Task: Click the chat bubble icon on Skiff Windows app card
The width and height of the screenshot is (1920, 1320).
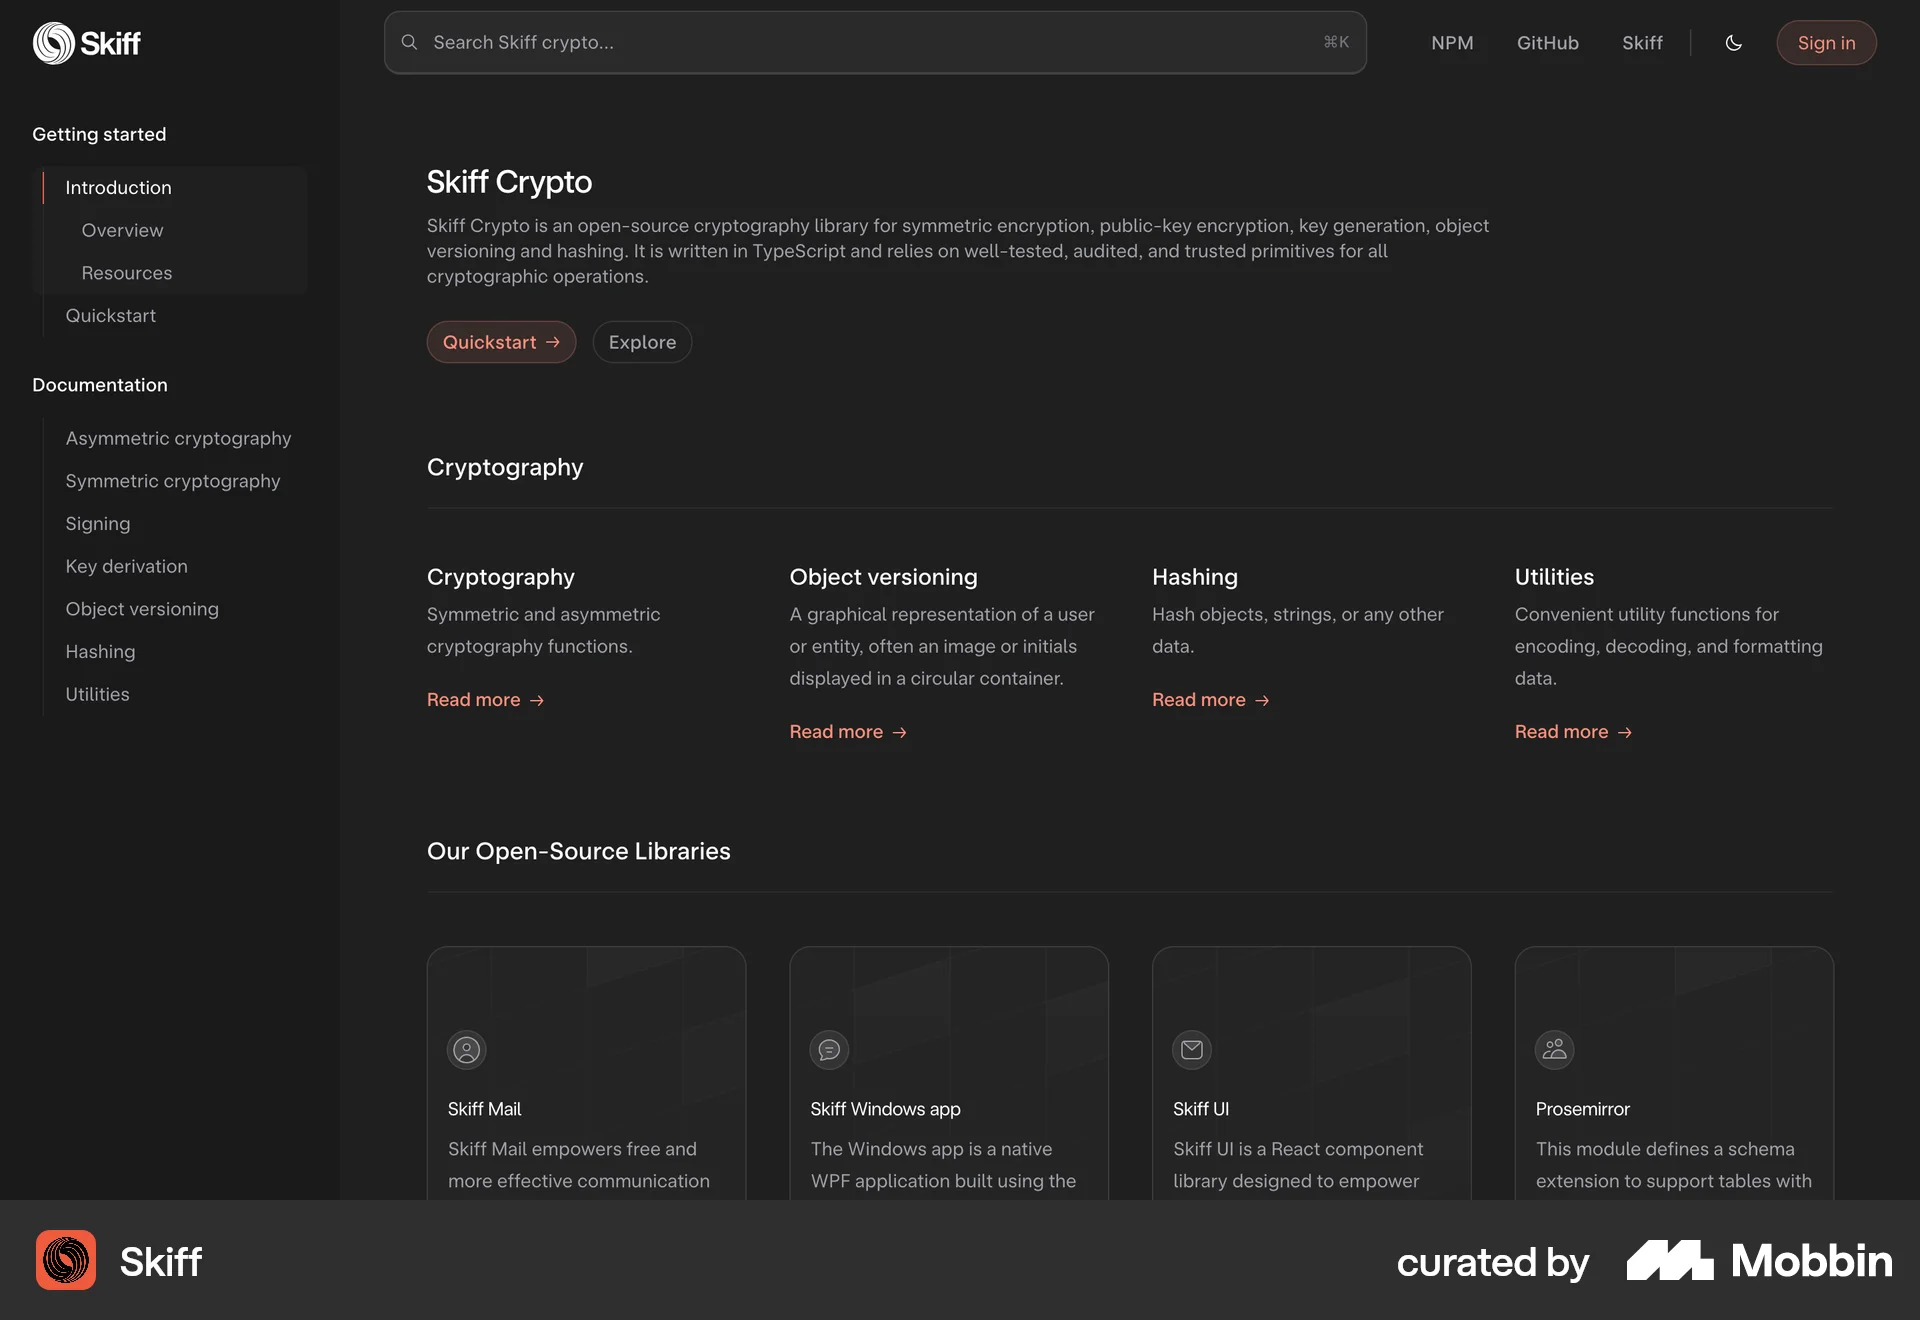Action: click(829, 1049)
